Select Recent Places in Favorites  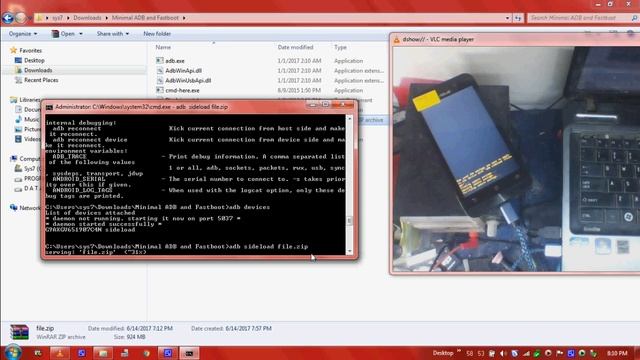(41, 80)
